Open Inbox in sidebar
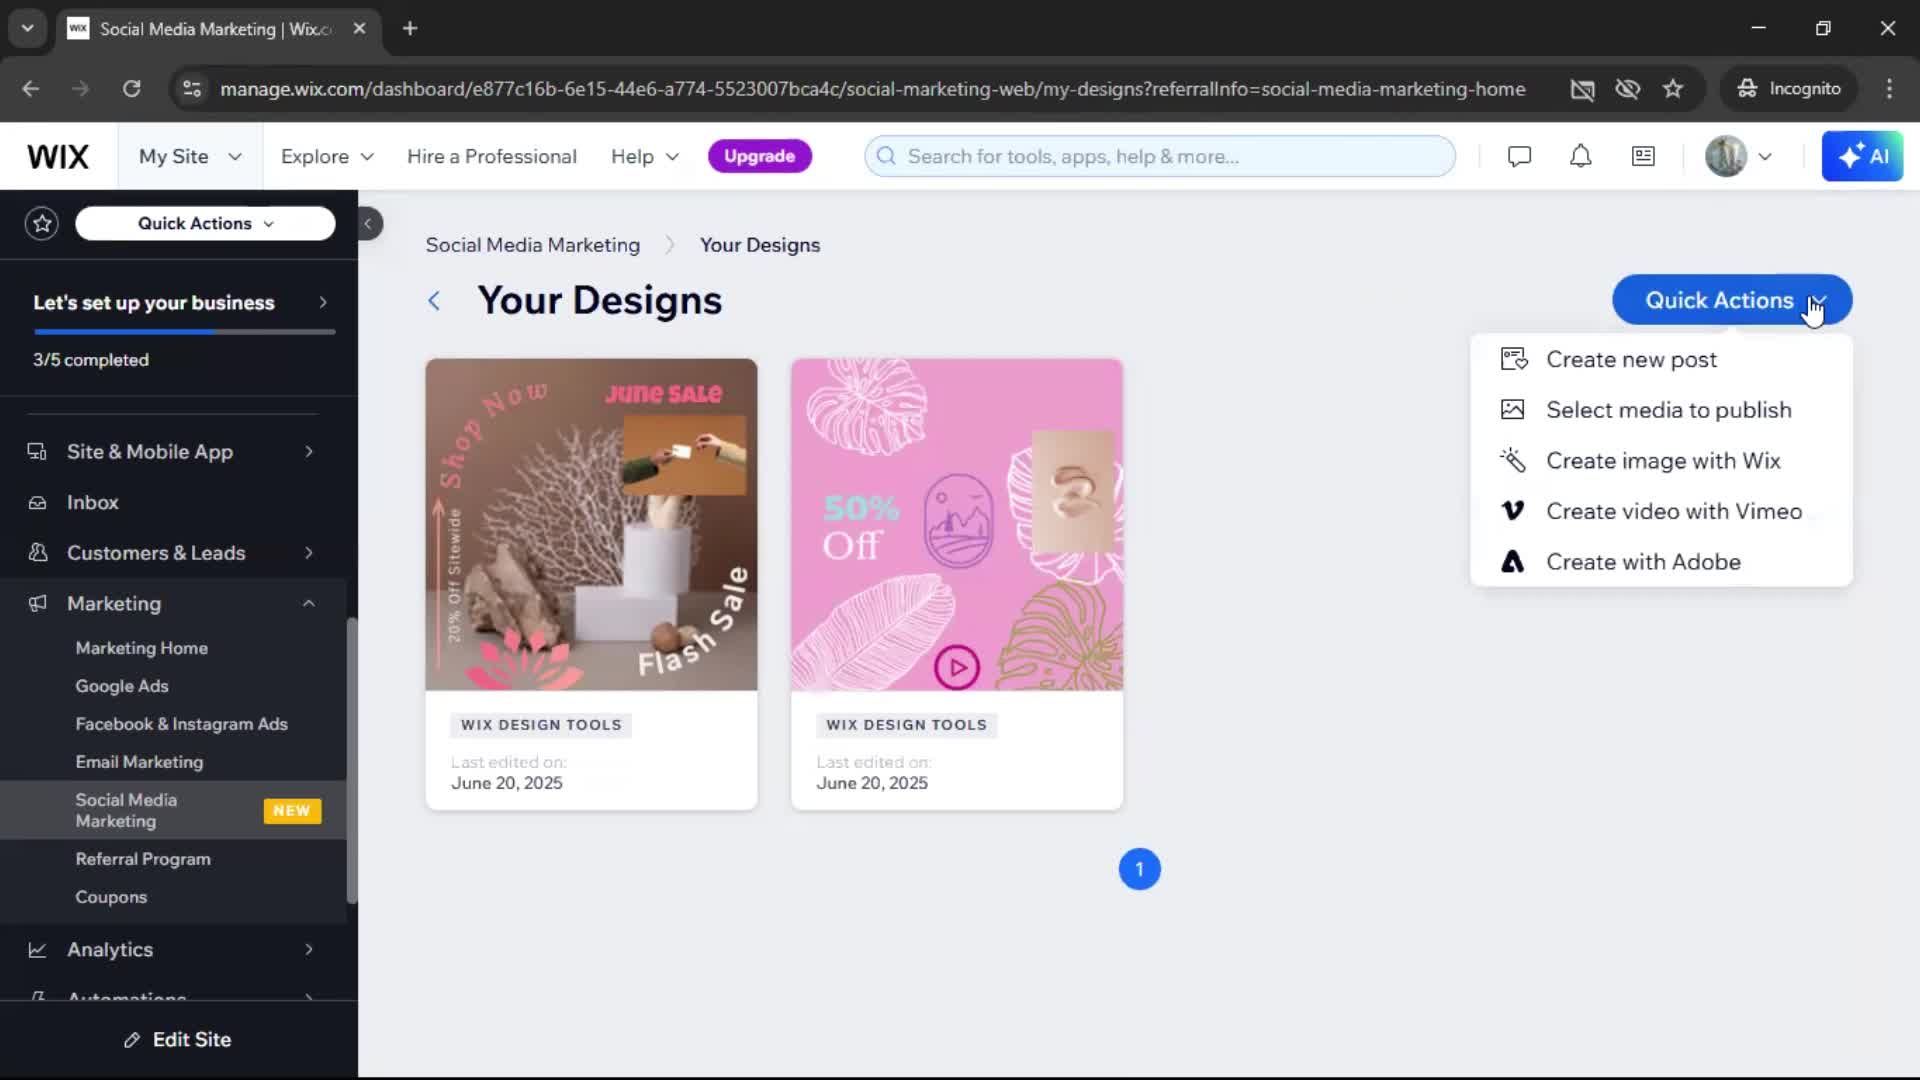Image resolution: width=1920 pixels, height=1080 pixels. point(93,503)
